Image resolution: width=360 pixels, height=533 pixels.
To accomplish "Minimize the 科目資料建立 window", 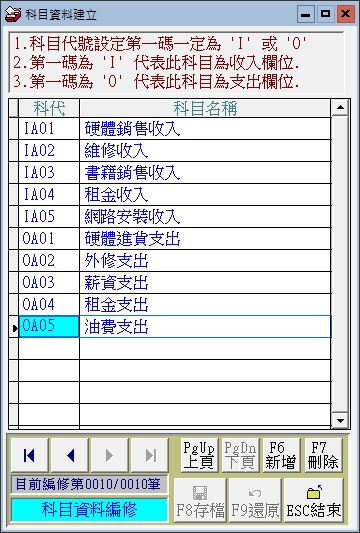I will [306, 14].
